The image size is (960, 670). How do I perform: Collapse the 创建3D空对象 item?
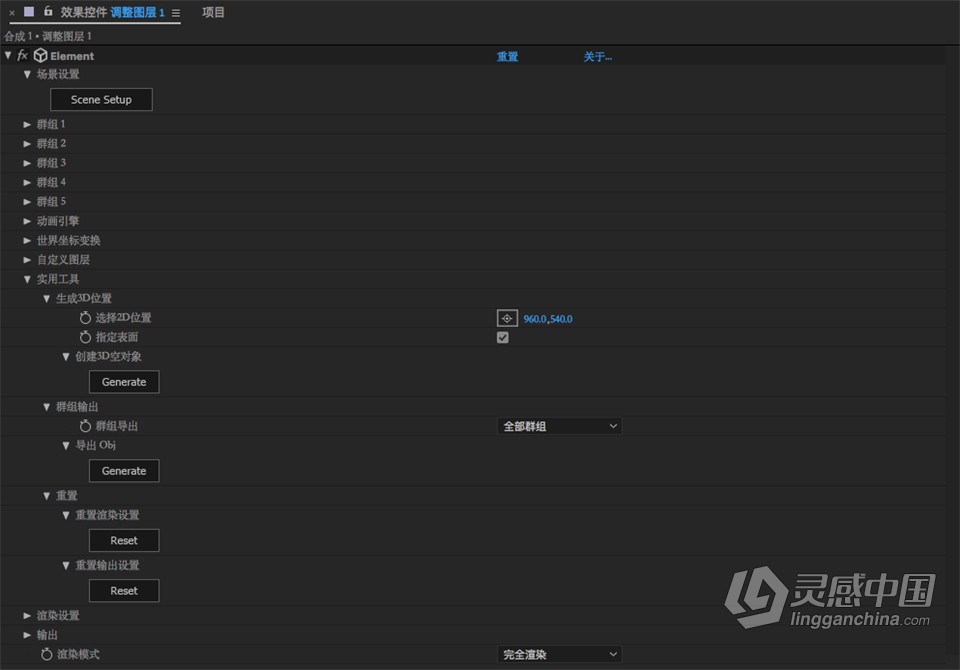tap(66, 357)
